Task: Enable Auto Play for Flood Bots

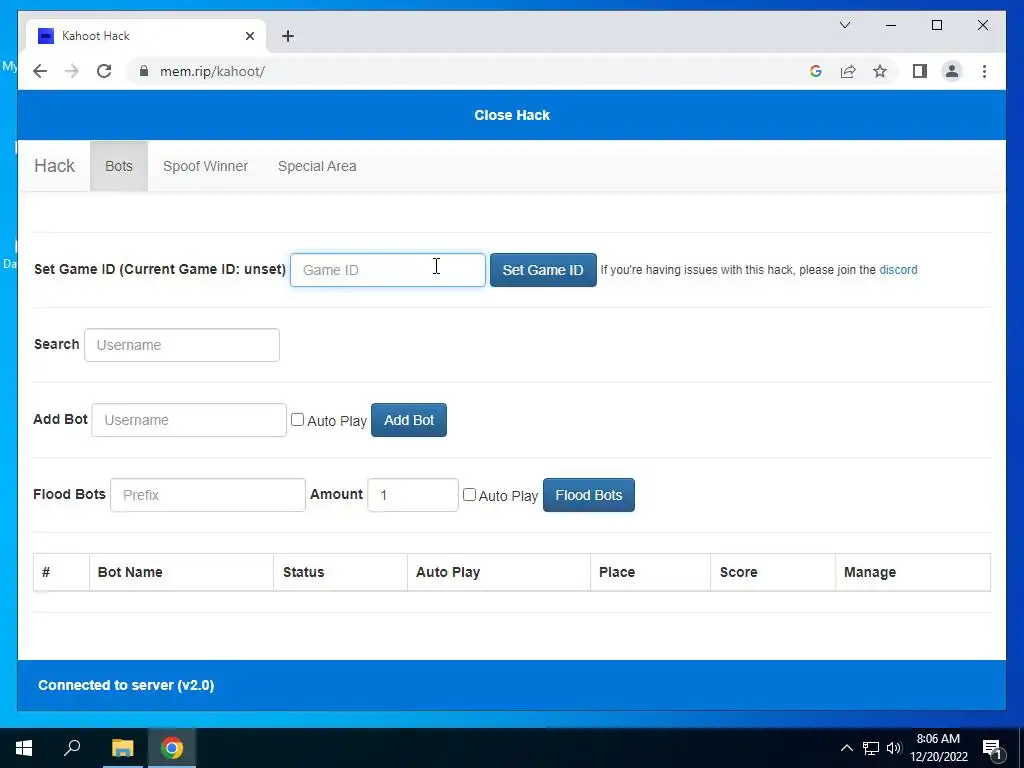Action: click(x=469, y=494)
